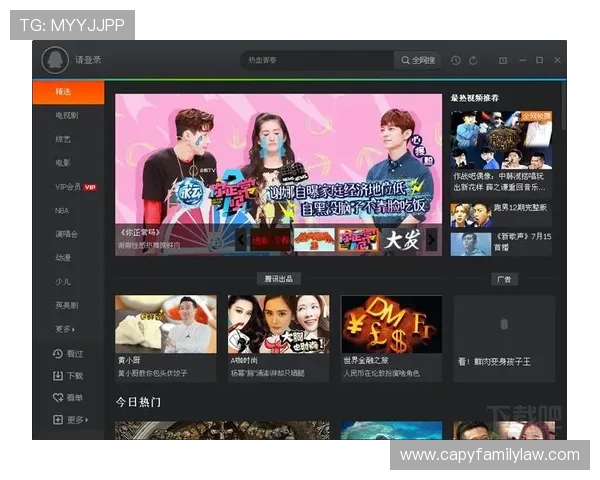Open the VIP会员 section
Image resolution: width=600 pixels, height=480 pixels.
[68, 187]
